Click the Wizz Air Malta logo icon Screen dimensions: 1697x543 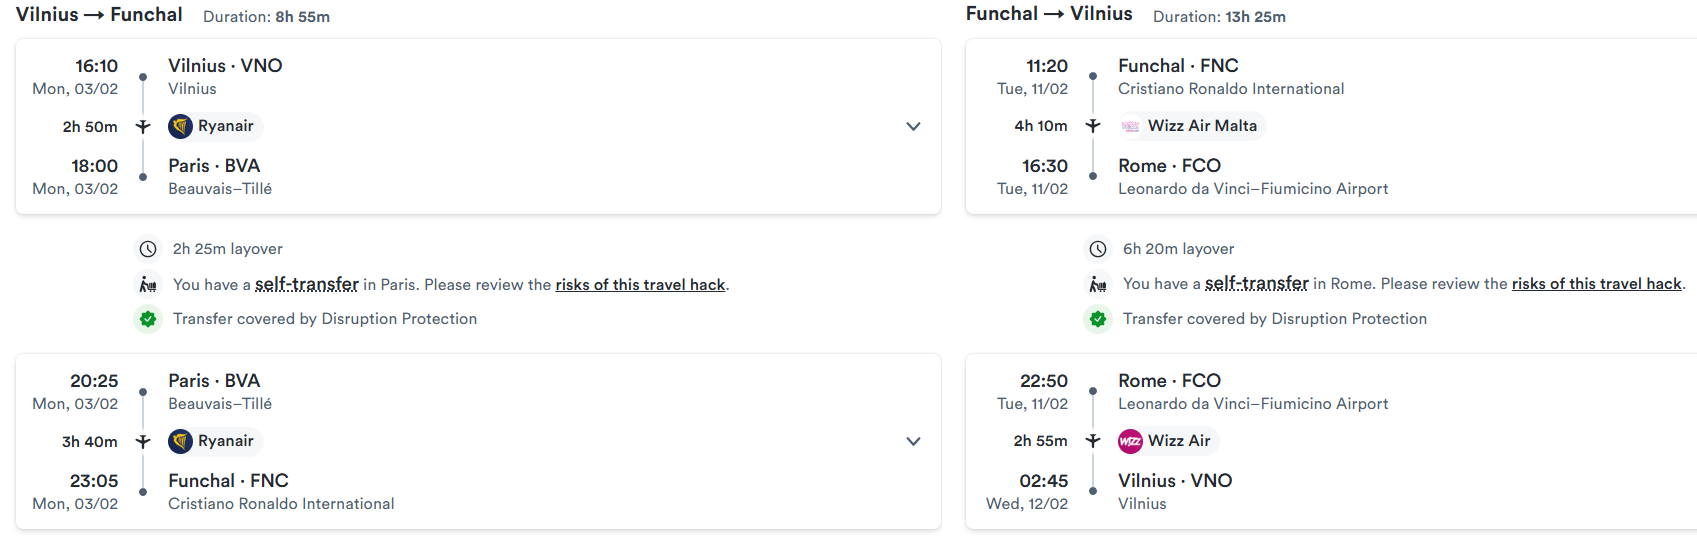pos(1130,126)
